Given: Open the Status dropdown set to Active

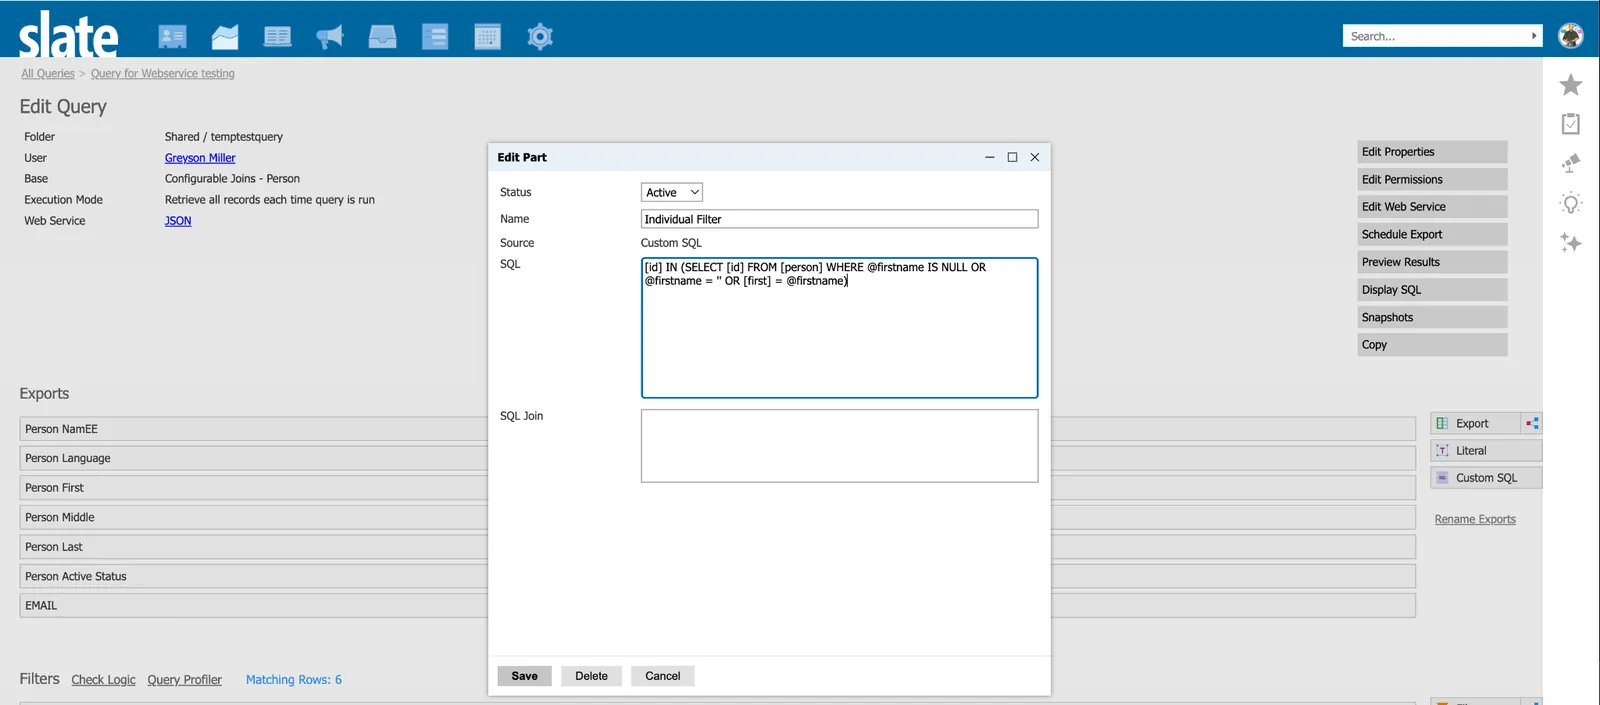Looking at the screenshot, I should [672, 192].
